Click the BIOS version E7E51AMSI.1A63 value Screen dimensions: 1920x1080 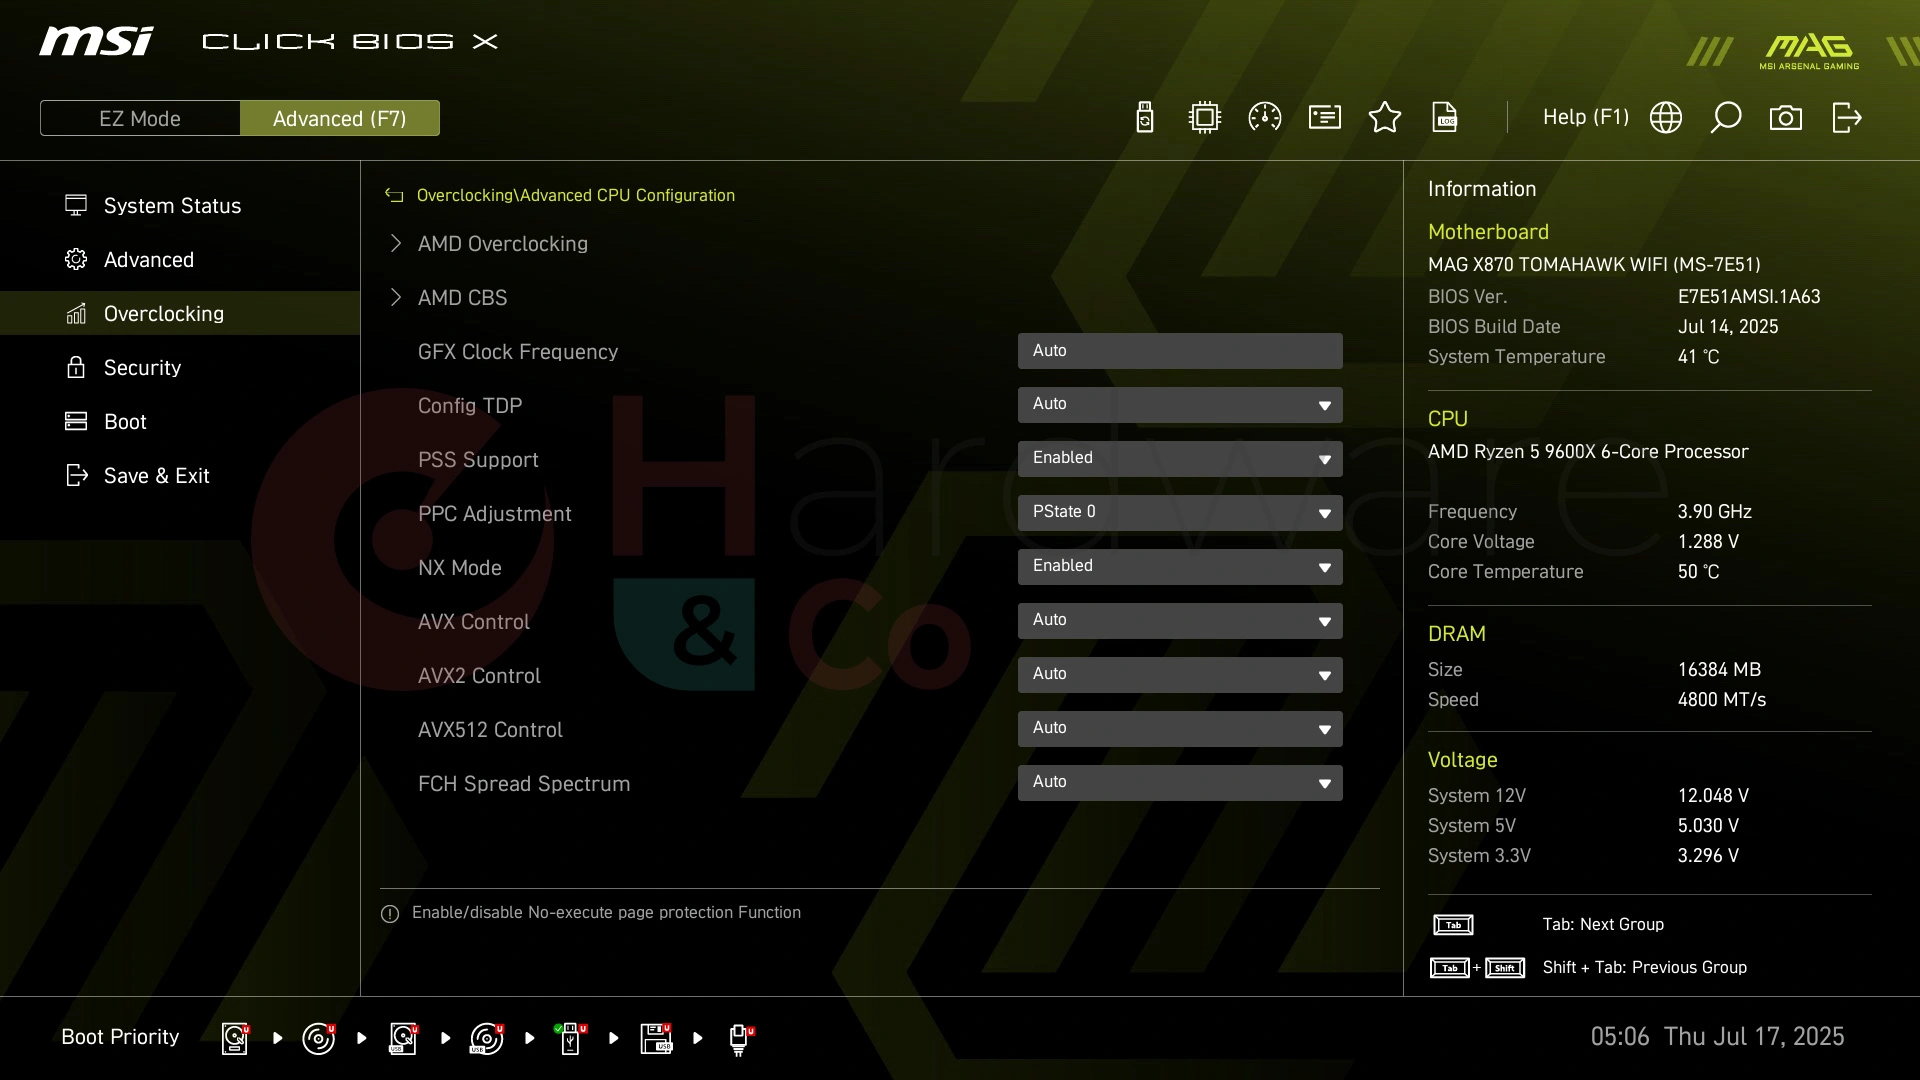pos(1749,297)
